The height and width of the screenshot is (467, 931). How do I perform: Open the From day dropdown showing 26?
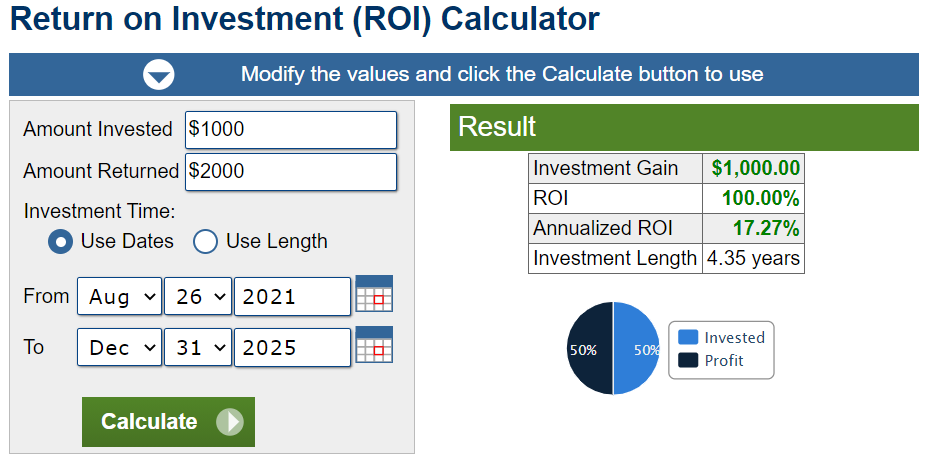198,296
